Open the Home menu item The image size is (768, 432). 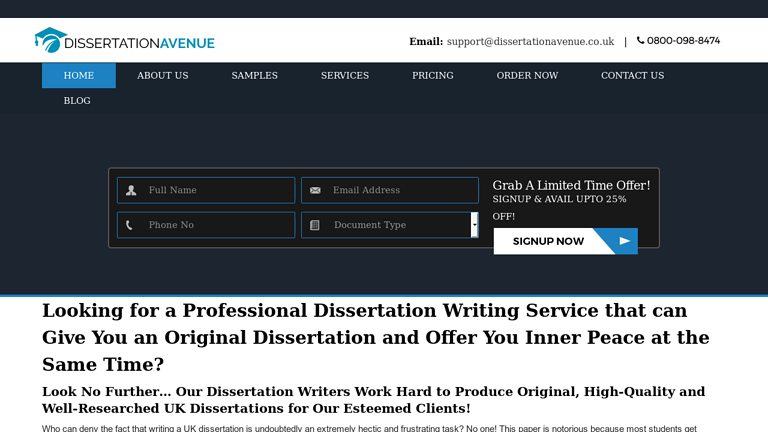(x=78, y=76)
